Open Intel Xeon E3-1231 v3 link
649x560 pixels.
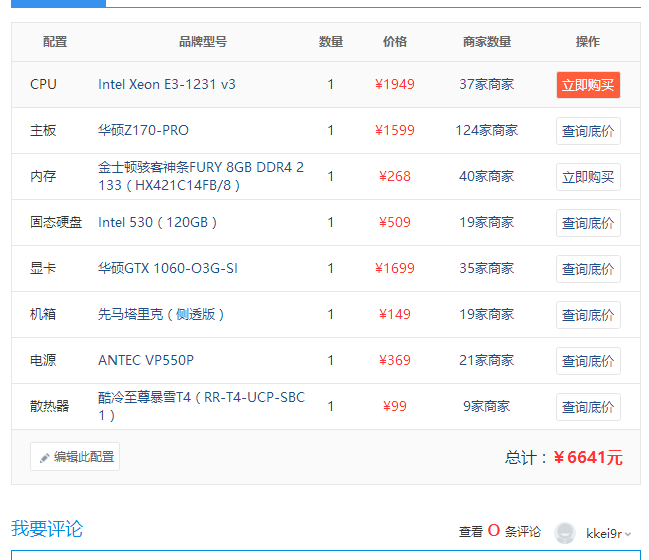(166, 84)
